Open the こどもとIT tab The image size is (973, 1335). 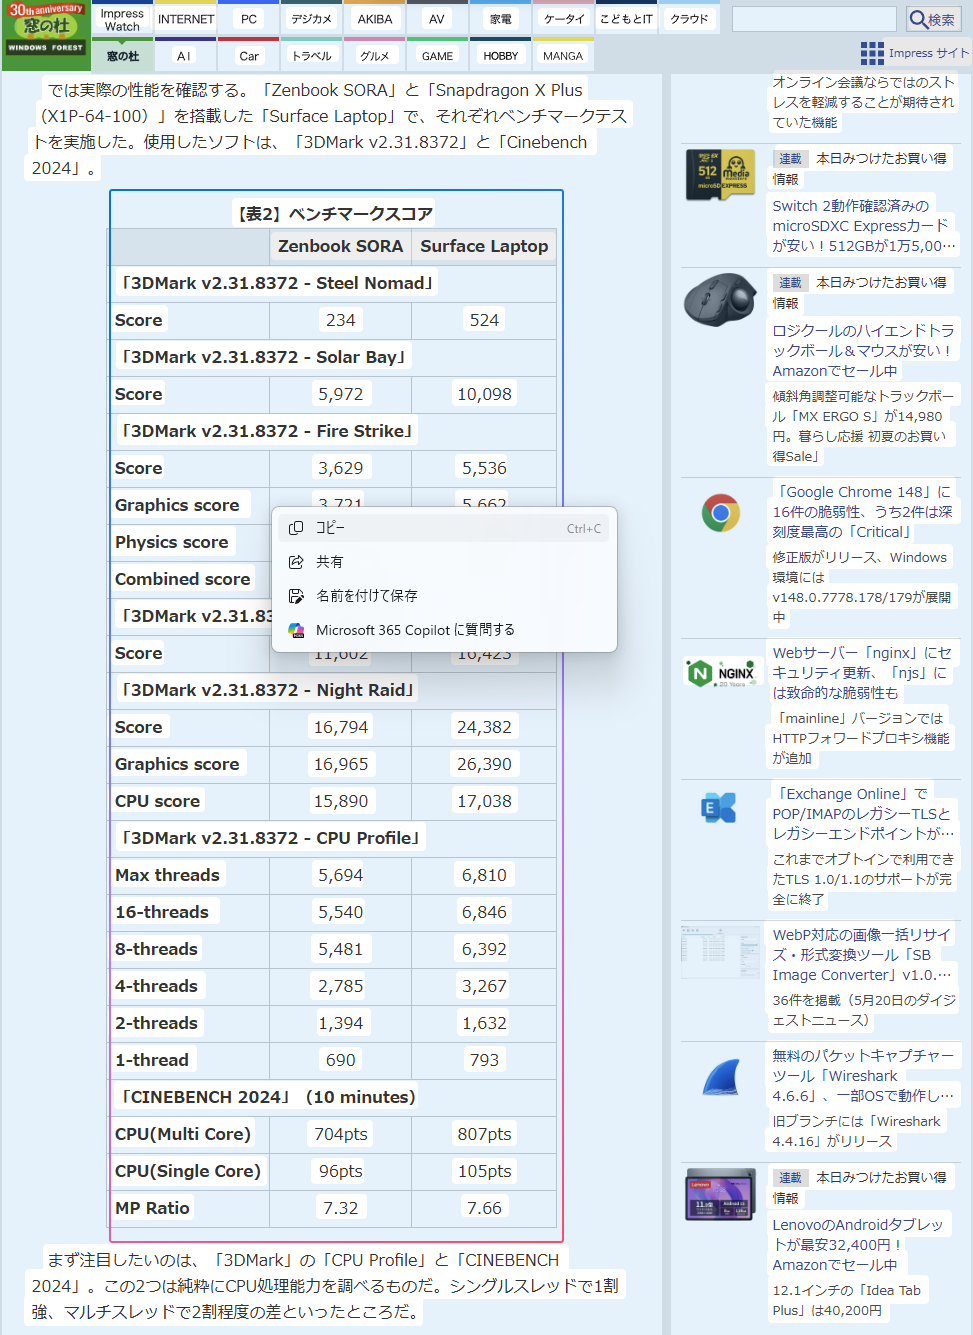[x=626, y=19]
